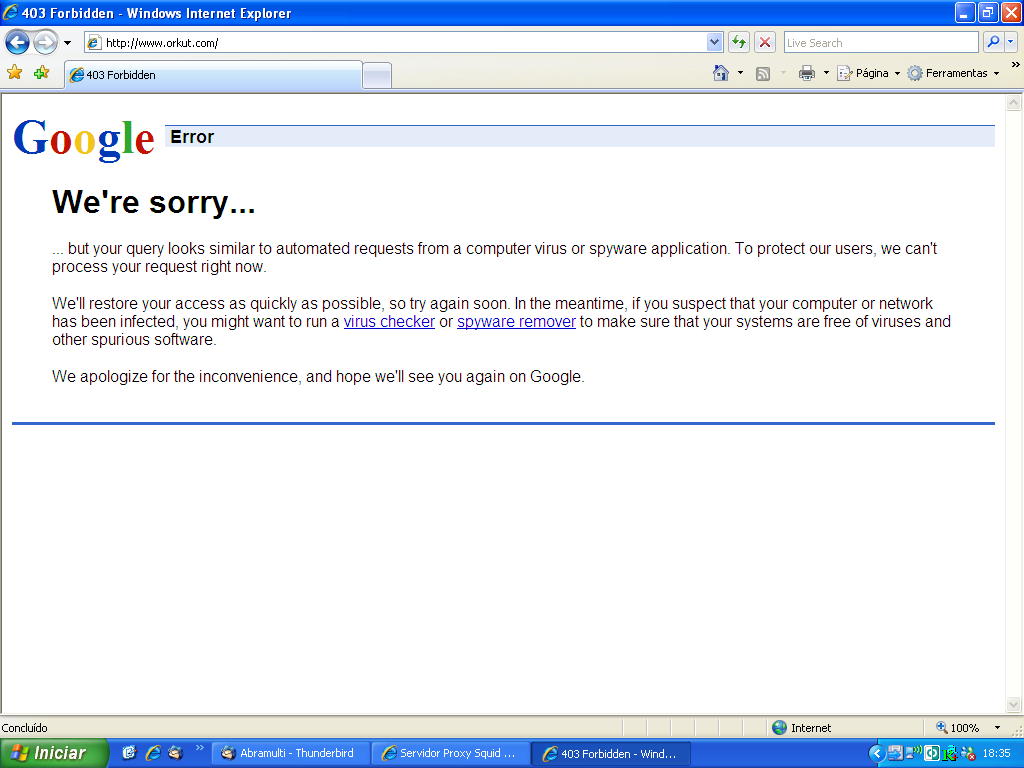The height and width of the screenshot is (768, 1024).
Task: Open a new blank tab
Action: coord(377,76)
